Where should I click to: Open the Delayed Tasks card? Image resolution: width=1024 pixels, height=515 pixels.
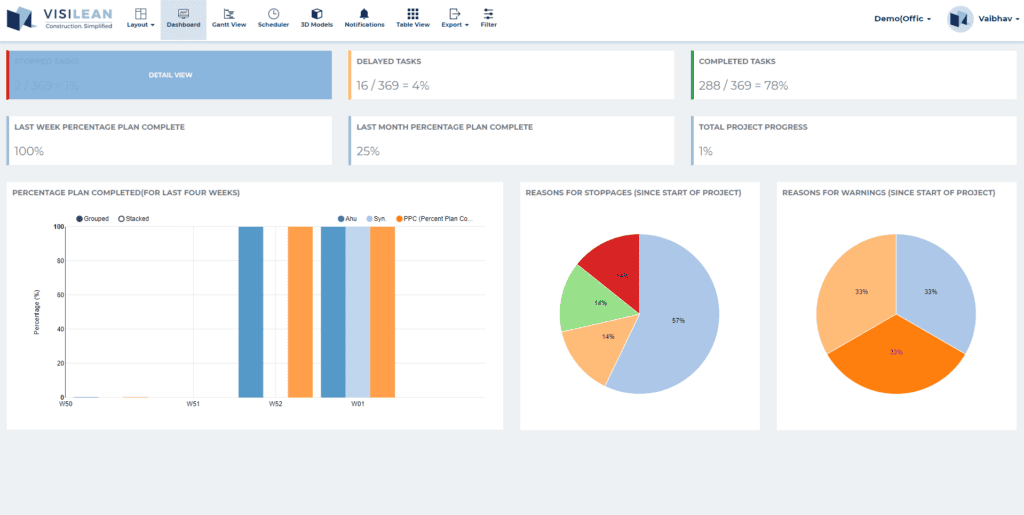511,75
